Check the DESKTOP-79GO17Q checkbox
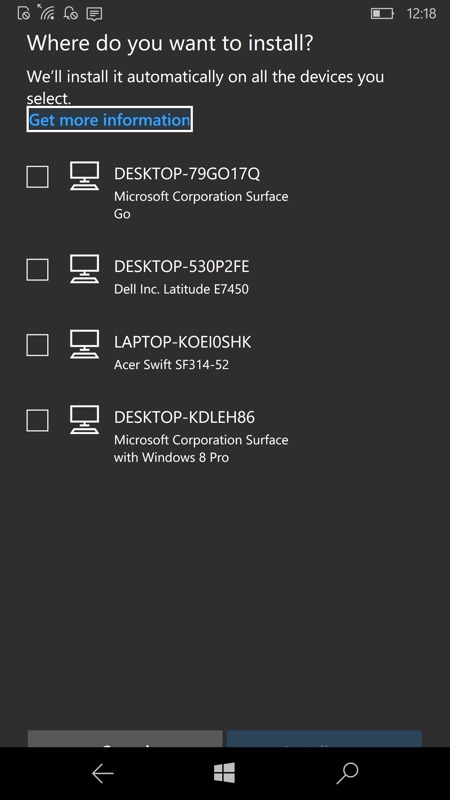 tap(37, 177)
